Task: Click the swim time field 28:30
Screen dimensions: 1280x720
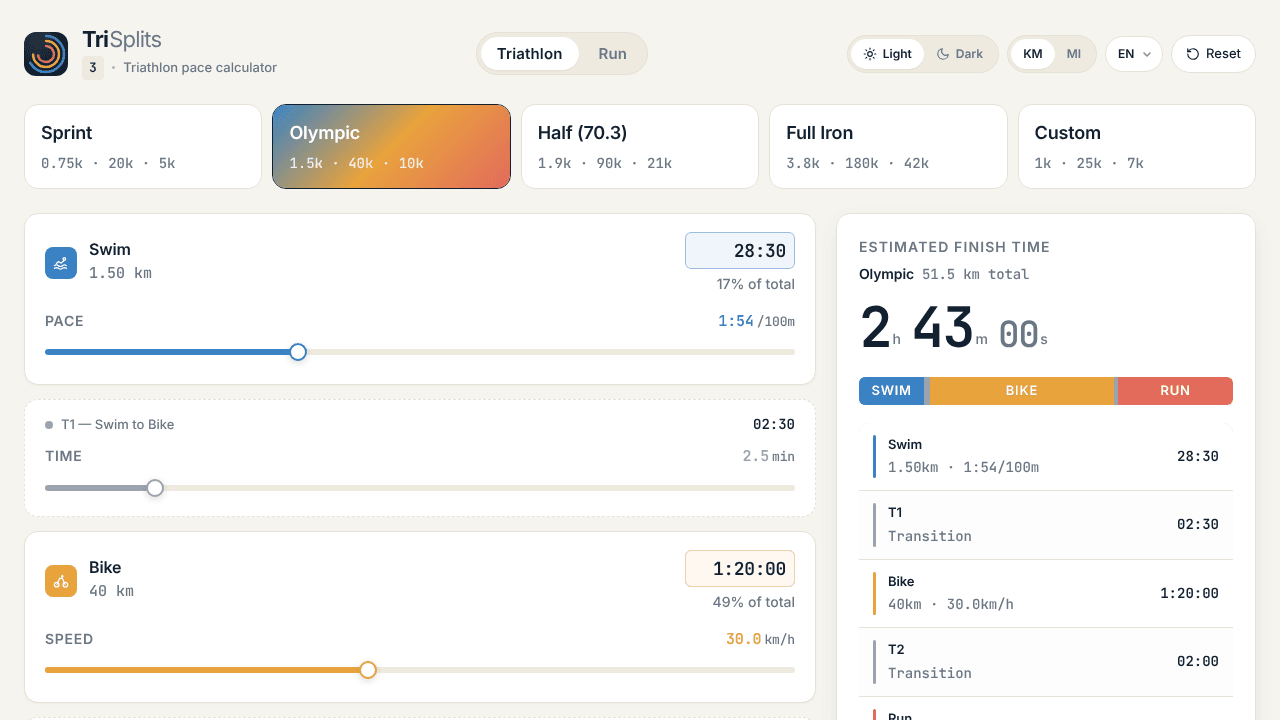Action: (x=740, y=251)
